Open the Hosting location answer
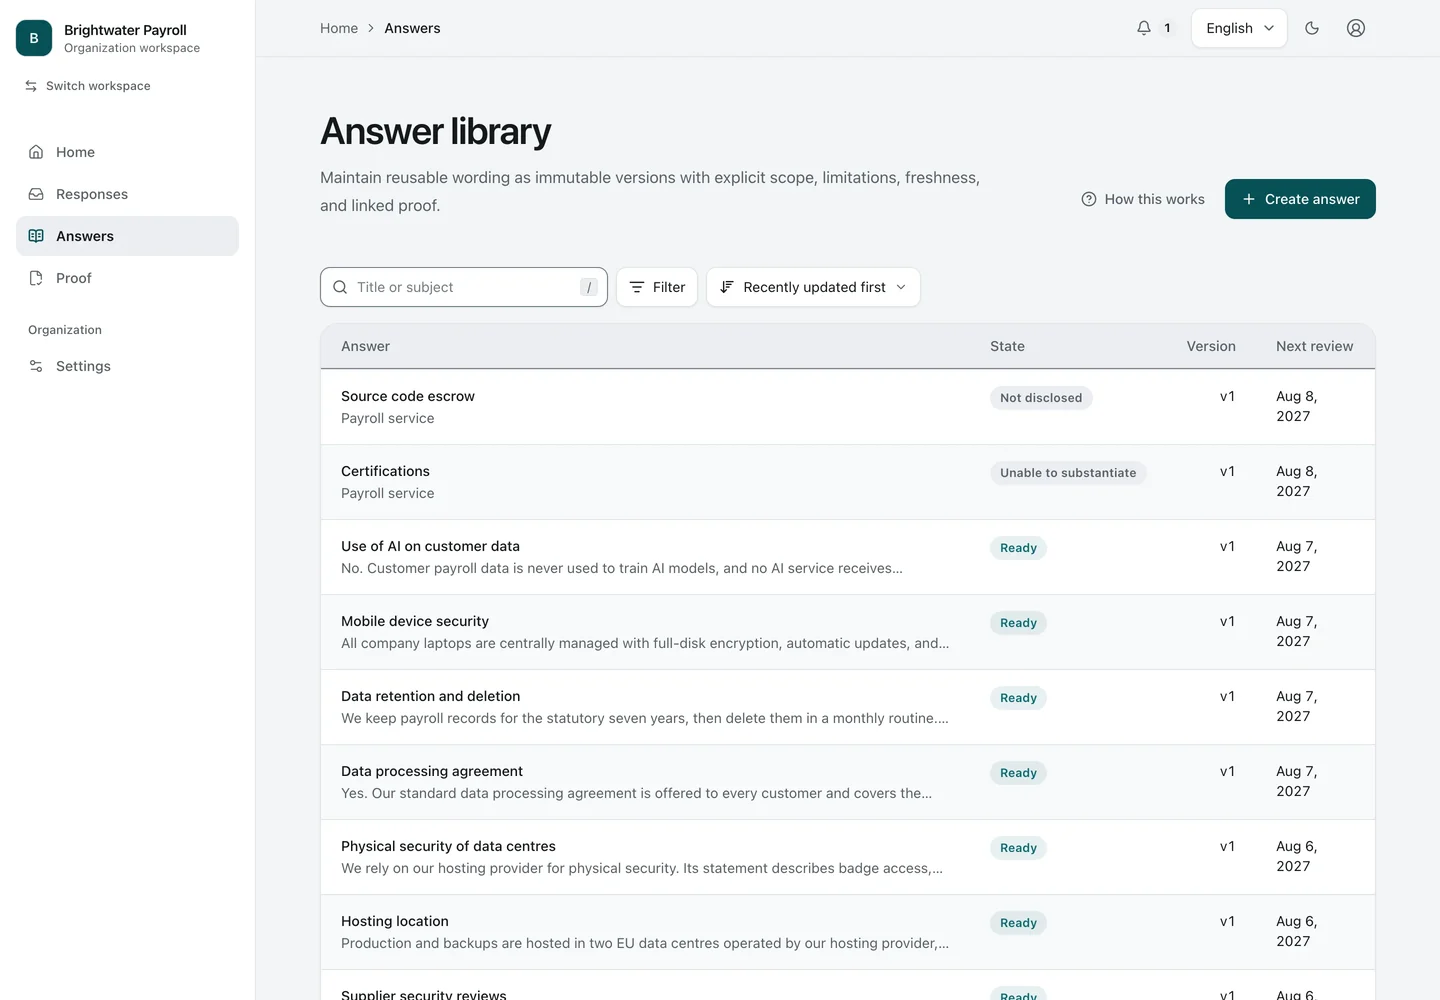 [x=848, y=932]
